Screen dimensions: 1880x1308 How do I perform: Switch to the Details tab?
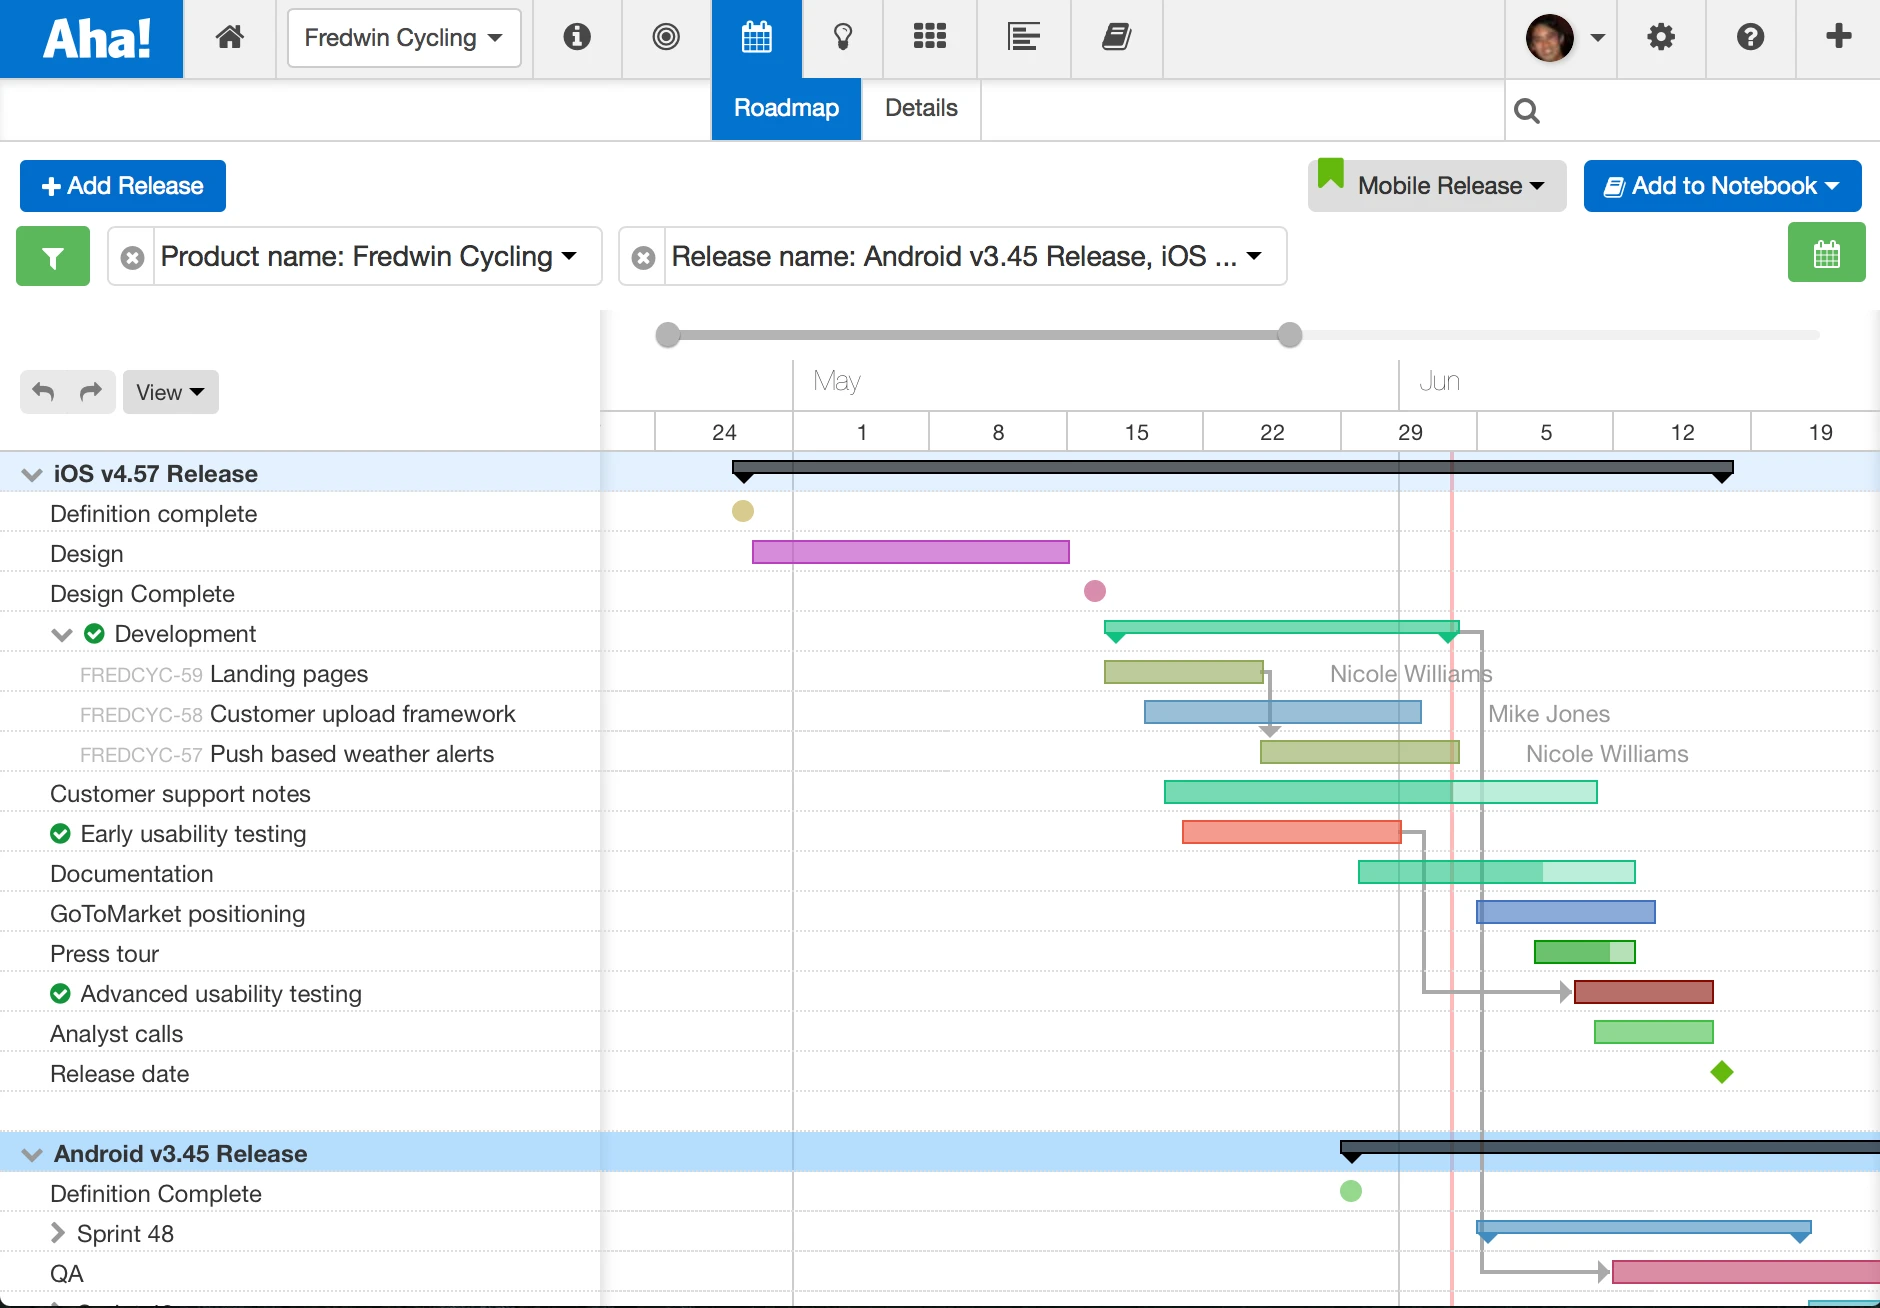pos(921,108)
